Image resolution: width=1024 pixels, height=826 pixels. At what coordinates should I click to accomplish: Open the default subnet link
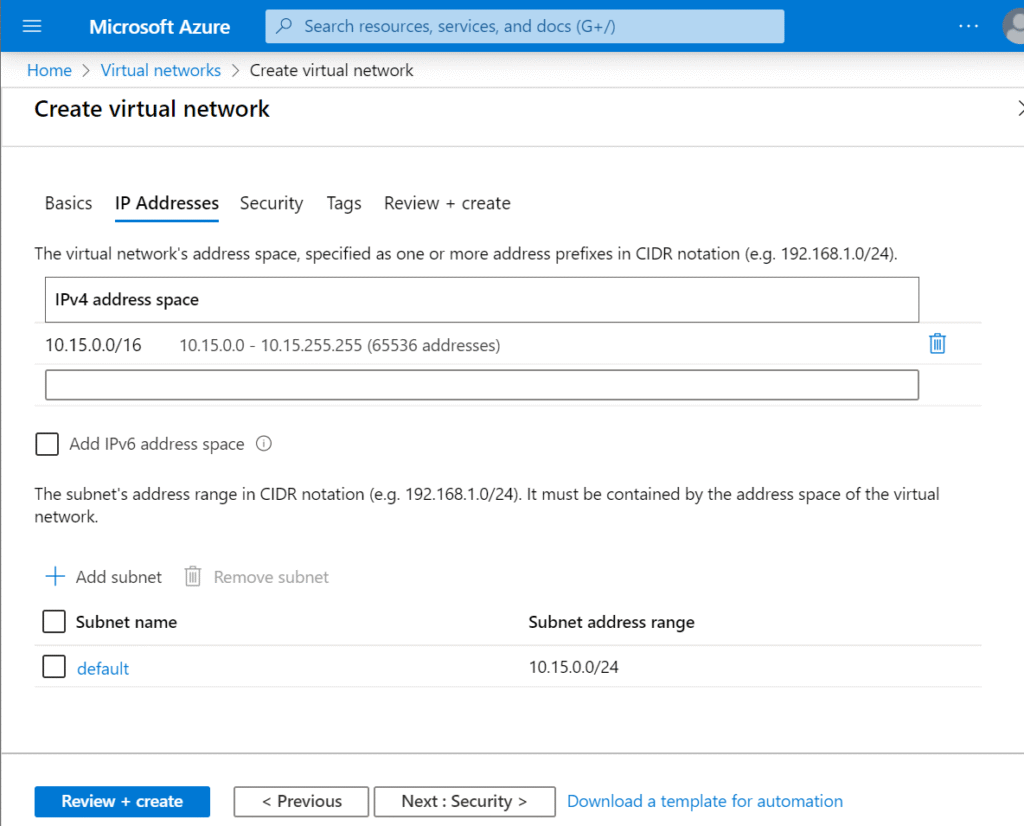pos(103,668)
